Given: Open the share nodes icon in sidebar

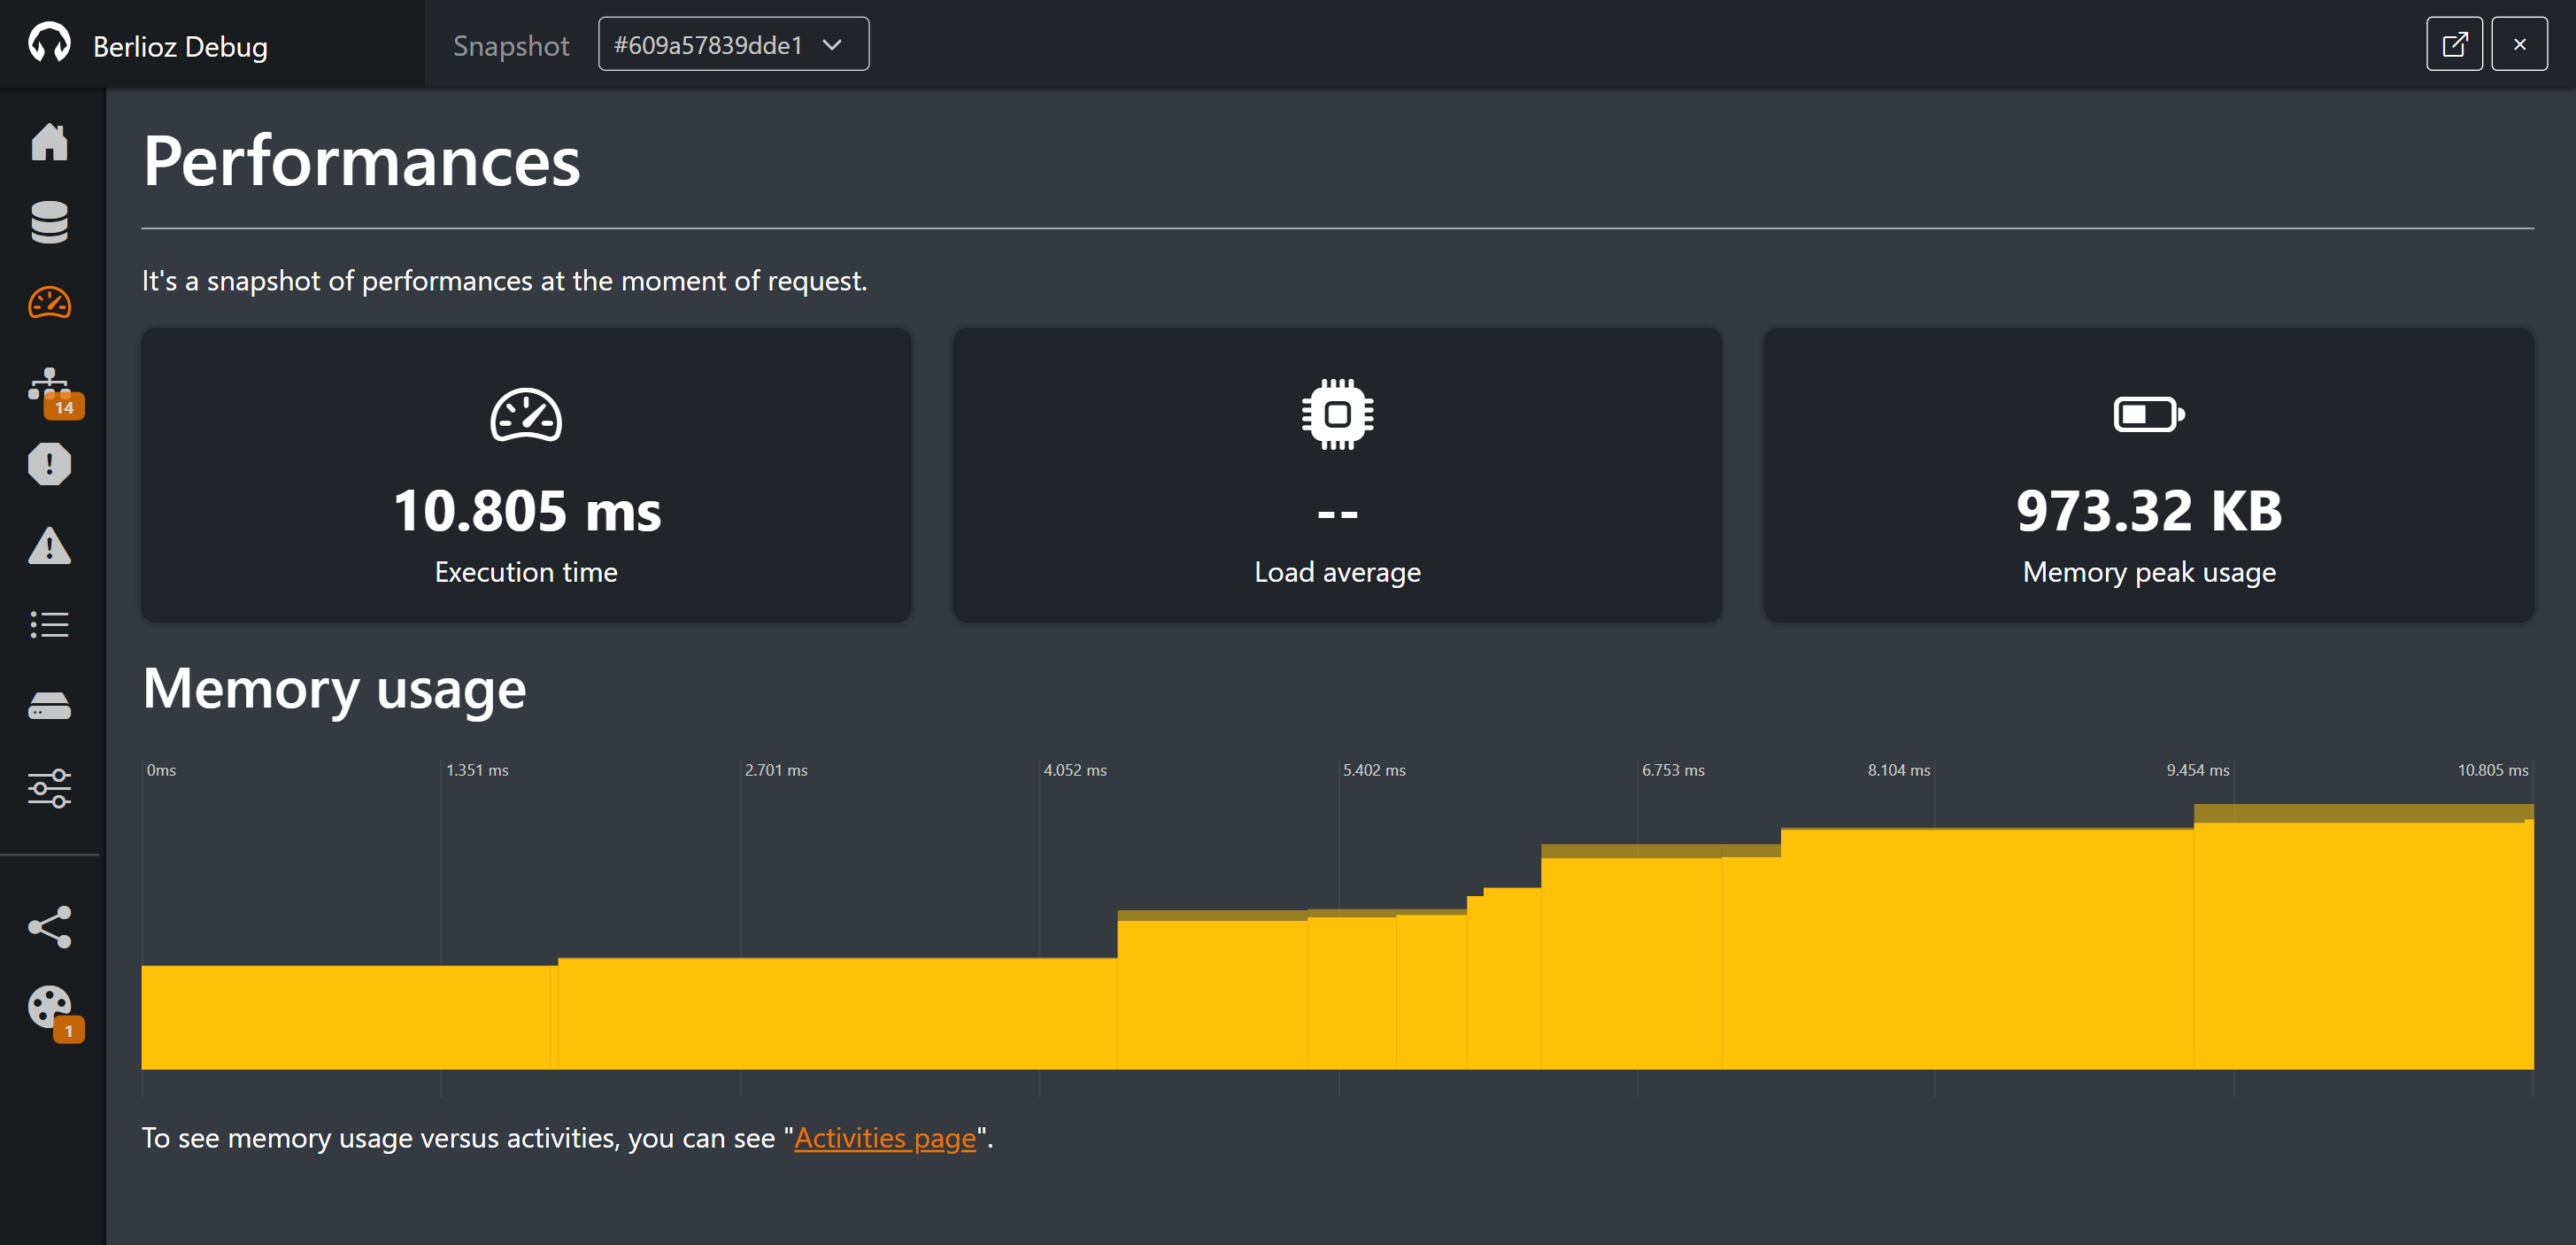Looking at the screenshot, I should (49, 927).
